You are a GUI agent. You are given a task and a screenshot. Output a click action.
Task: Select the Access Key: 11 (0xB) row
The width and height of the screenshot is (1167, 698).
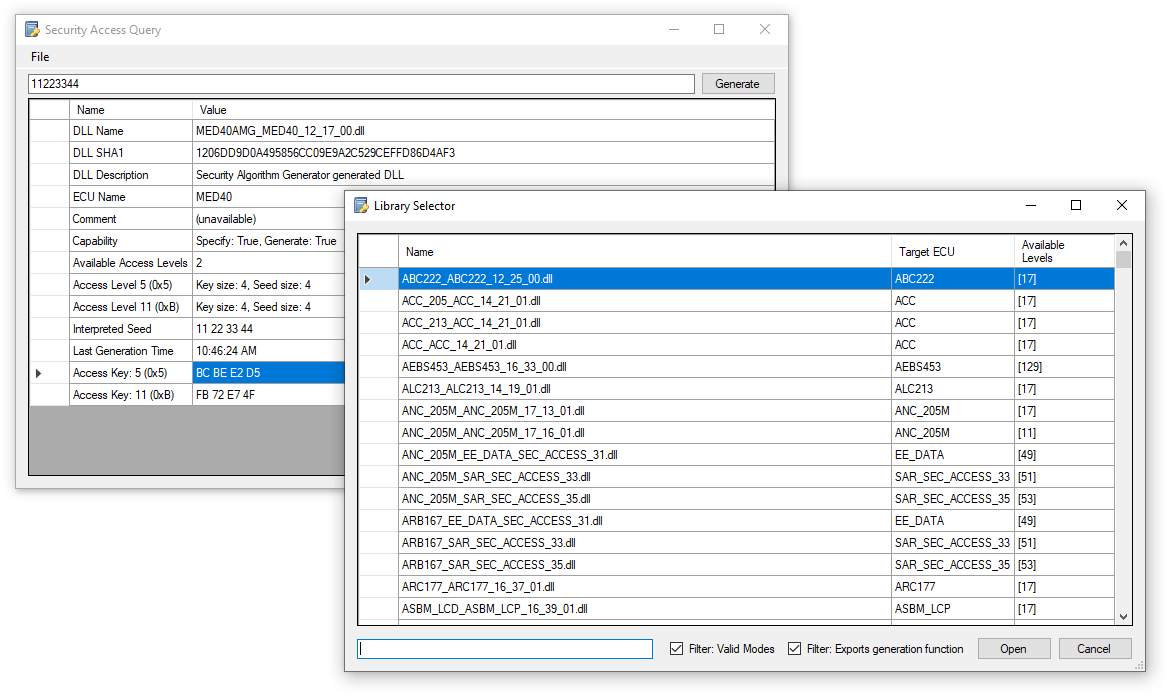click(130, 394)
